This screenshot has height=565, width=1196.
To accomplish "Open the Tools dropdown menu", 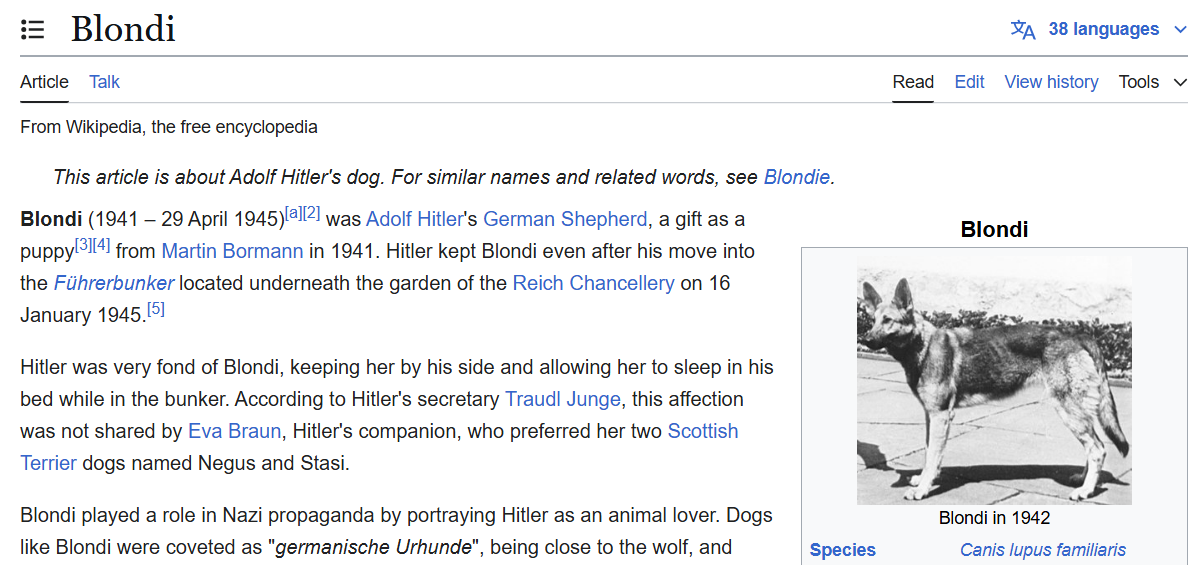I will [x=1152, y=82].
